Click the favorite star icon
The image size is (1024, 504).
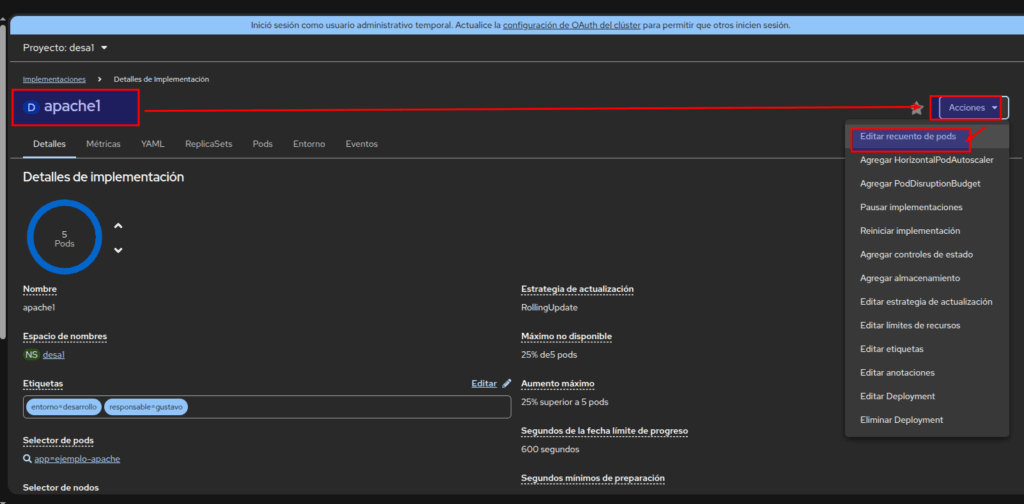[917, 108]
